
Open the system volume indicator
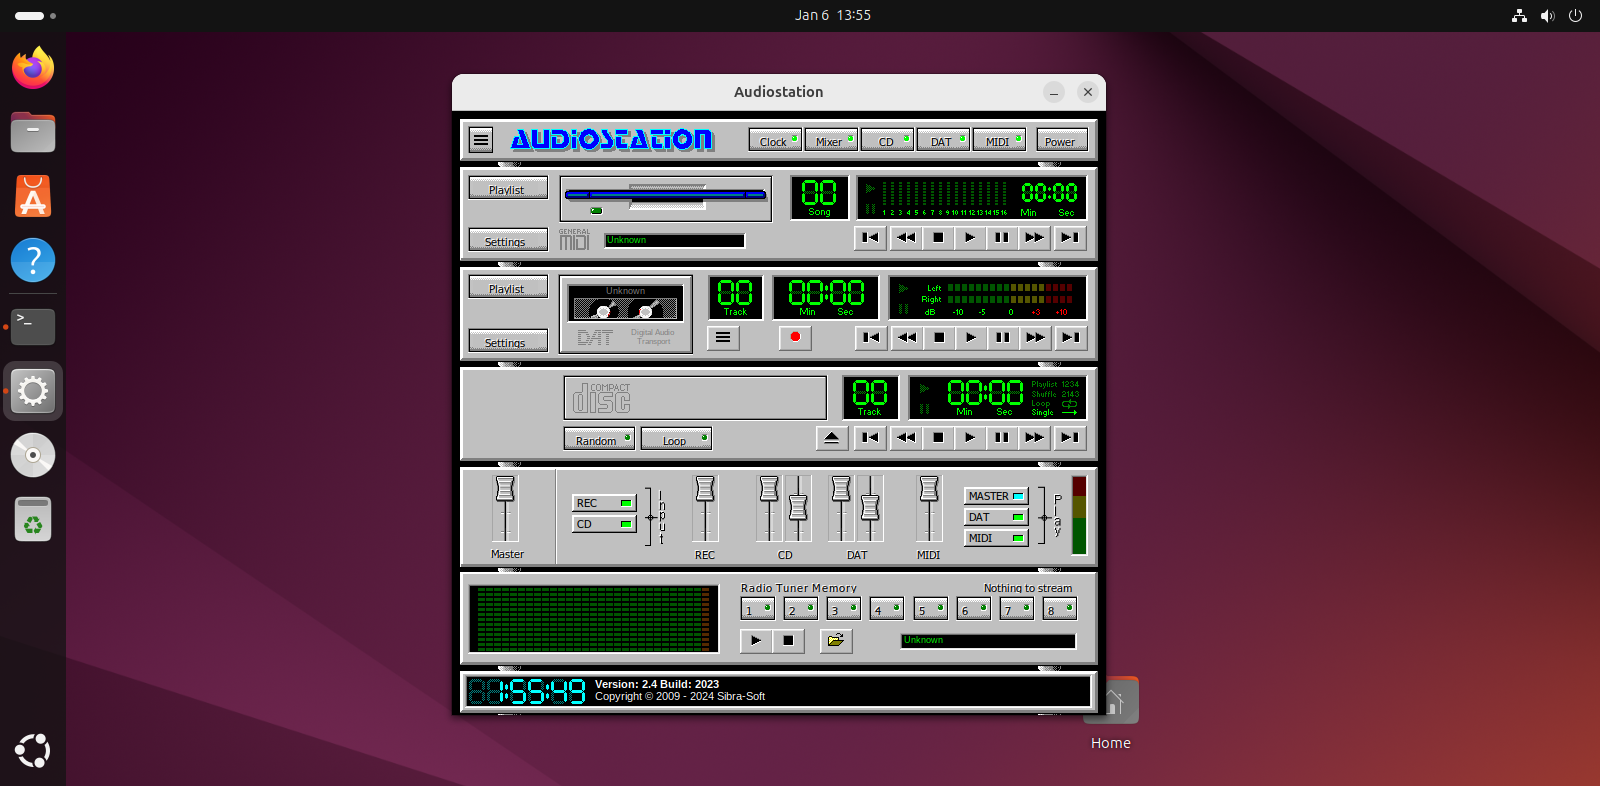pos(1547,15)
